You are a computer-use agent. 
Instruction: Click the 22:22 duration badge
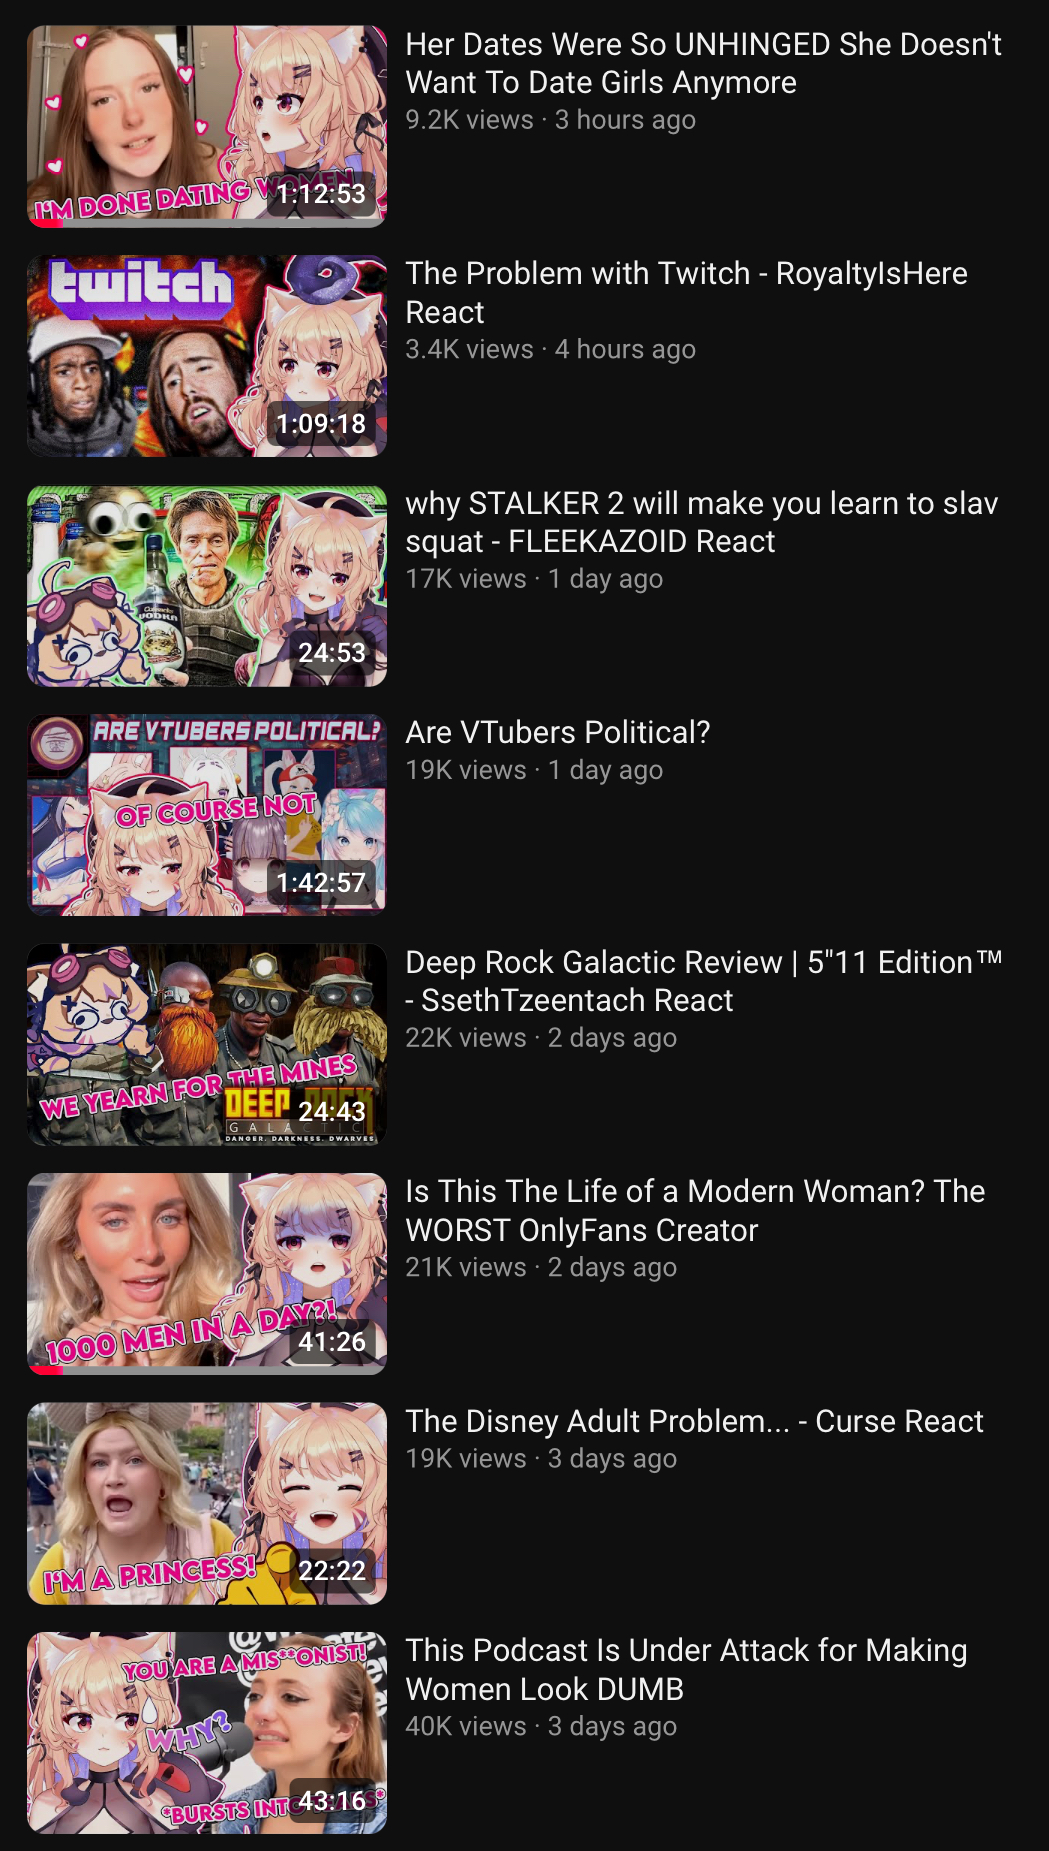pos(332,1571)
